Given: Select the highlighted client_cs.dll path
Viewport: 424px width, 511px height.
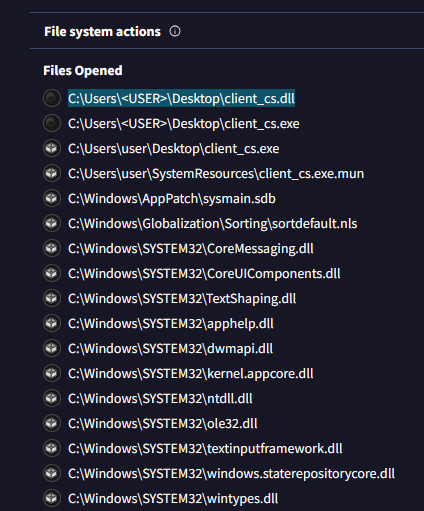Looking at the screenshot, I should [x=181, y=98].
